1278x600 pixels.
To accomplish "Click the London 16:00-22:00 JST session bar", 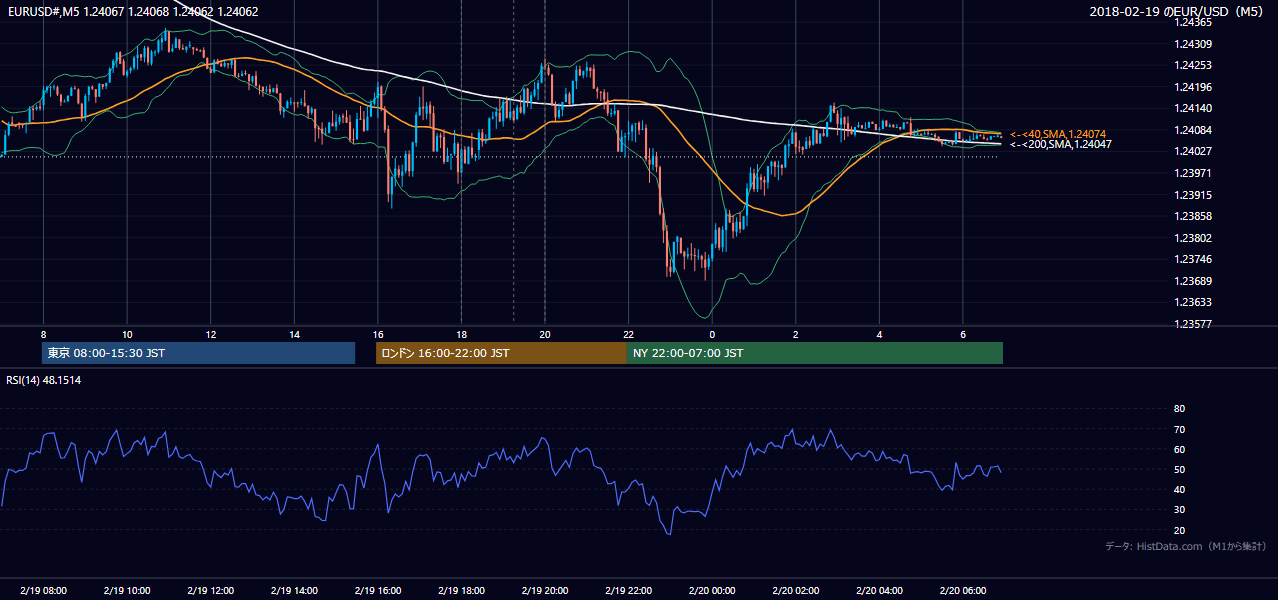I will (501, 353).
